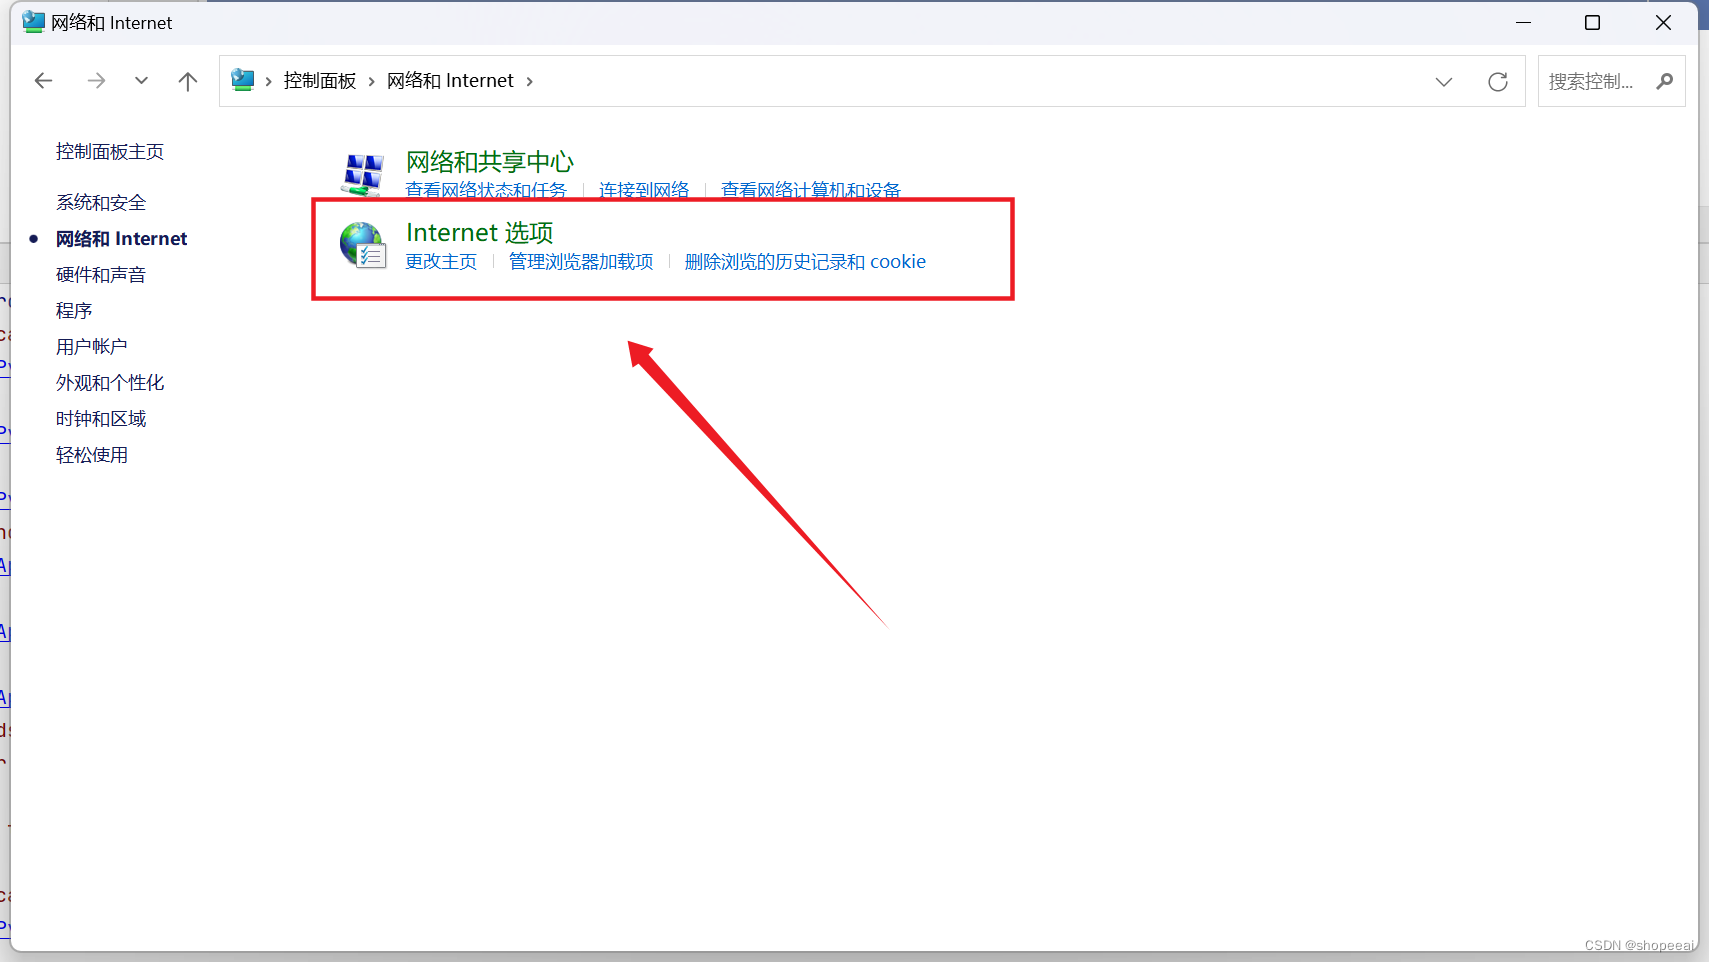This screenshot has height=962, width=1709.
Task: Click the Control Panel icon in the breadcrumb bar
Action: (x=243, y=80)
